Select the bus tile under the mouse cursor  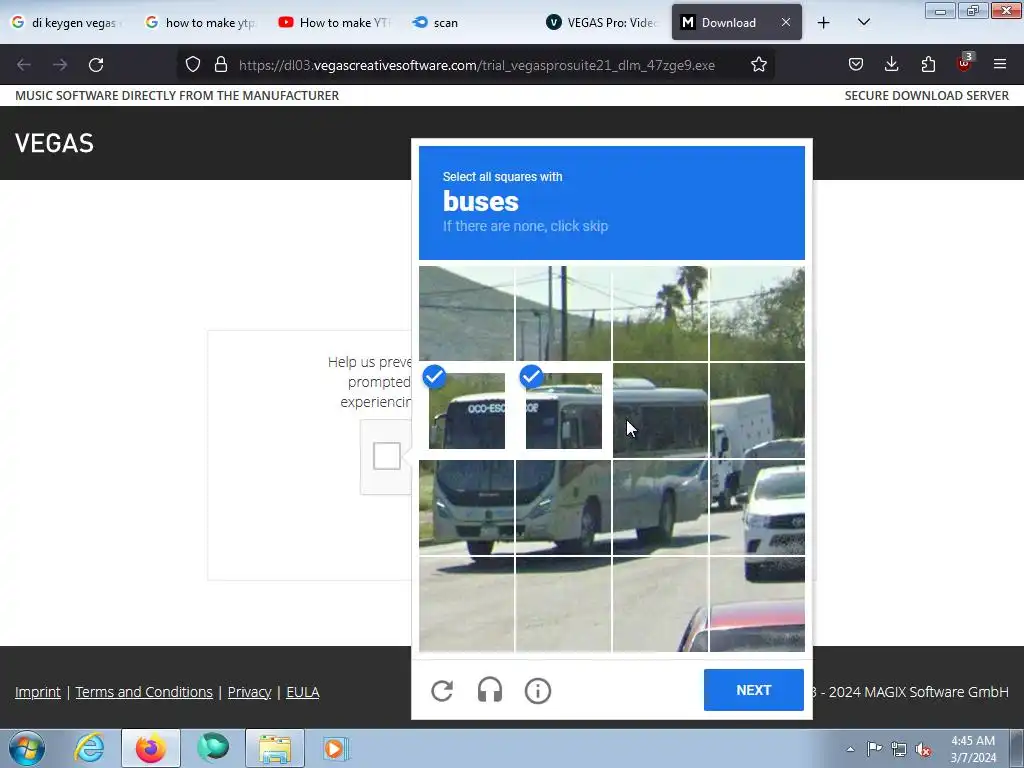point(660,410)
